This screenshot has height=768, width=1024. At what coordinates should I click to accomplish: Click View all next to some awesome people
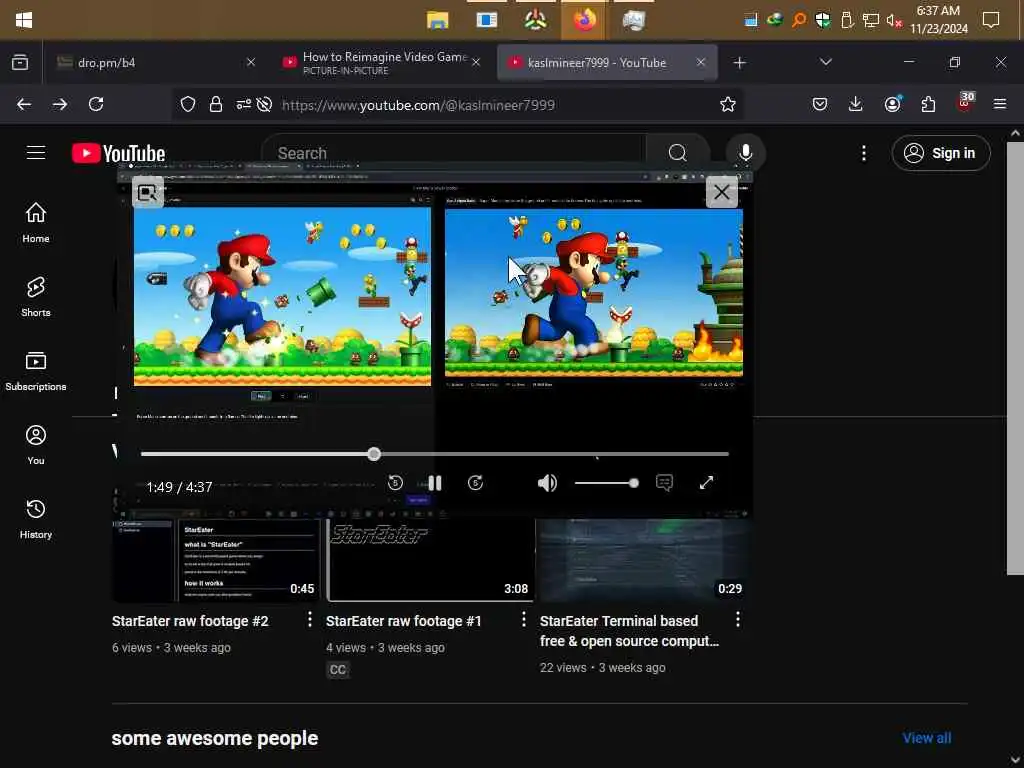927,738
